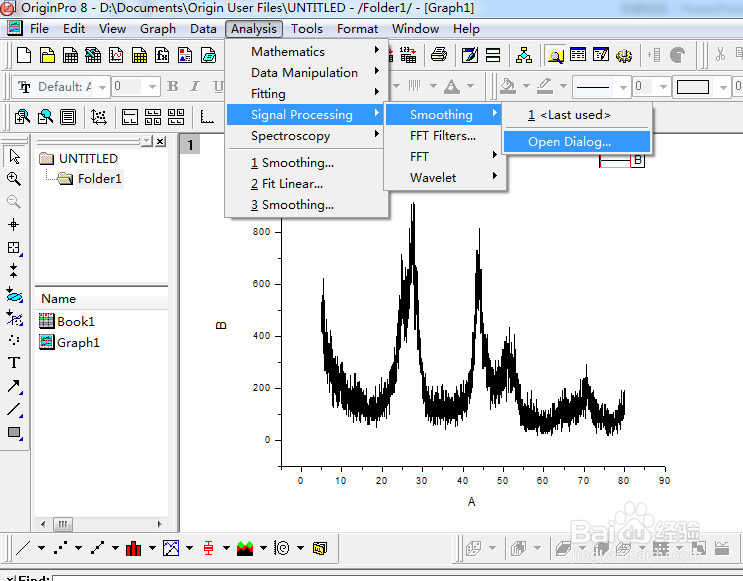Choose recent item 3 Smoothing...
The width and height of the screenshot is (743, 581).
[307, 205]
